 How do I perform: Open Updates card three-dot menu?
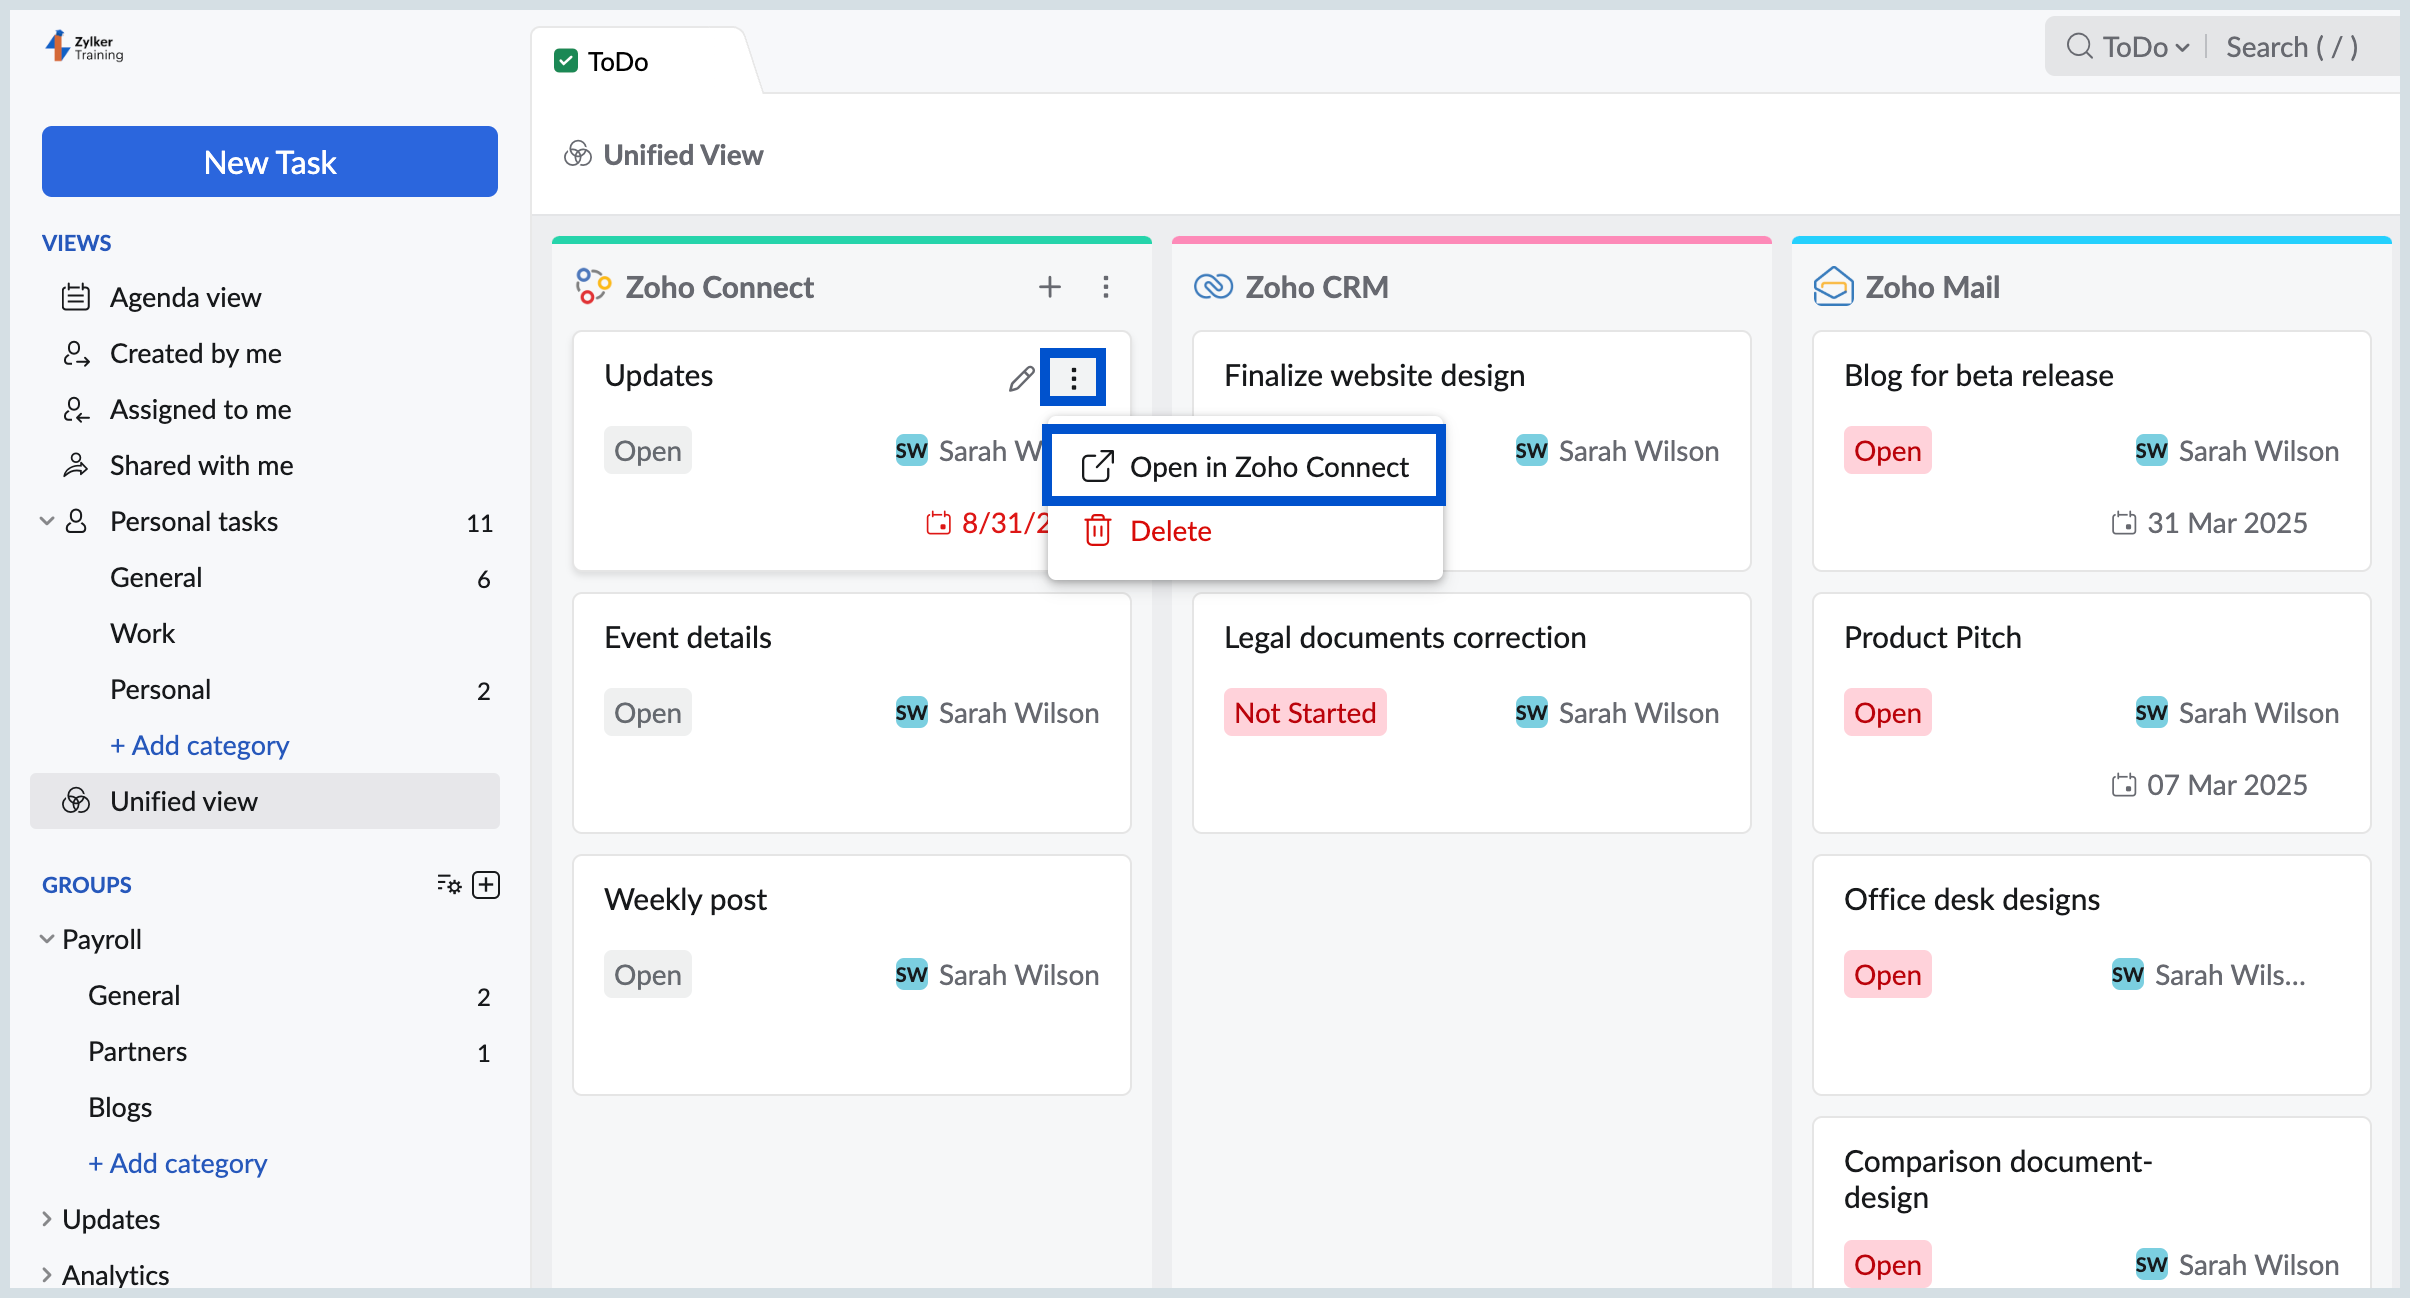[x=1073, y=377]
